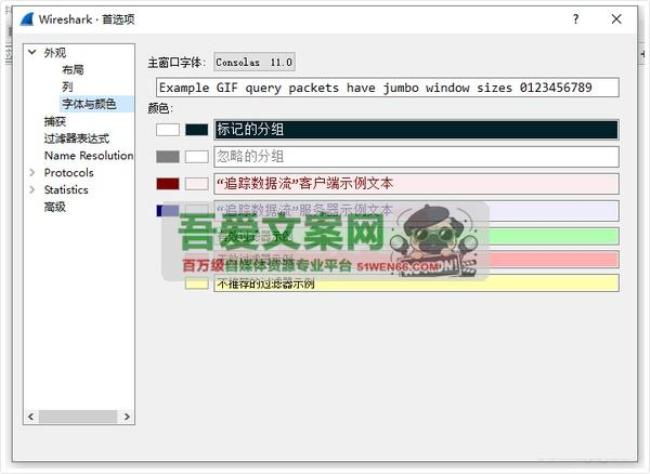Open the 过滤器表达式 preferences page
Screen dimensions: 650x474
tap(77, 139)
